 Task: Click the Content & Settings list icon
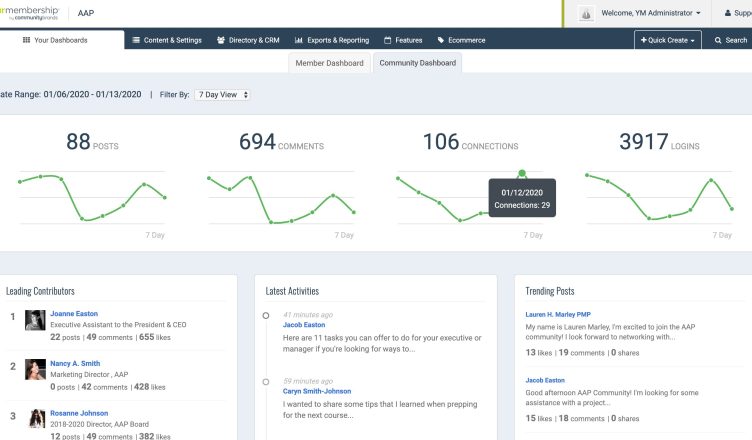coord(136,41)
